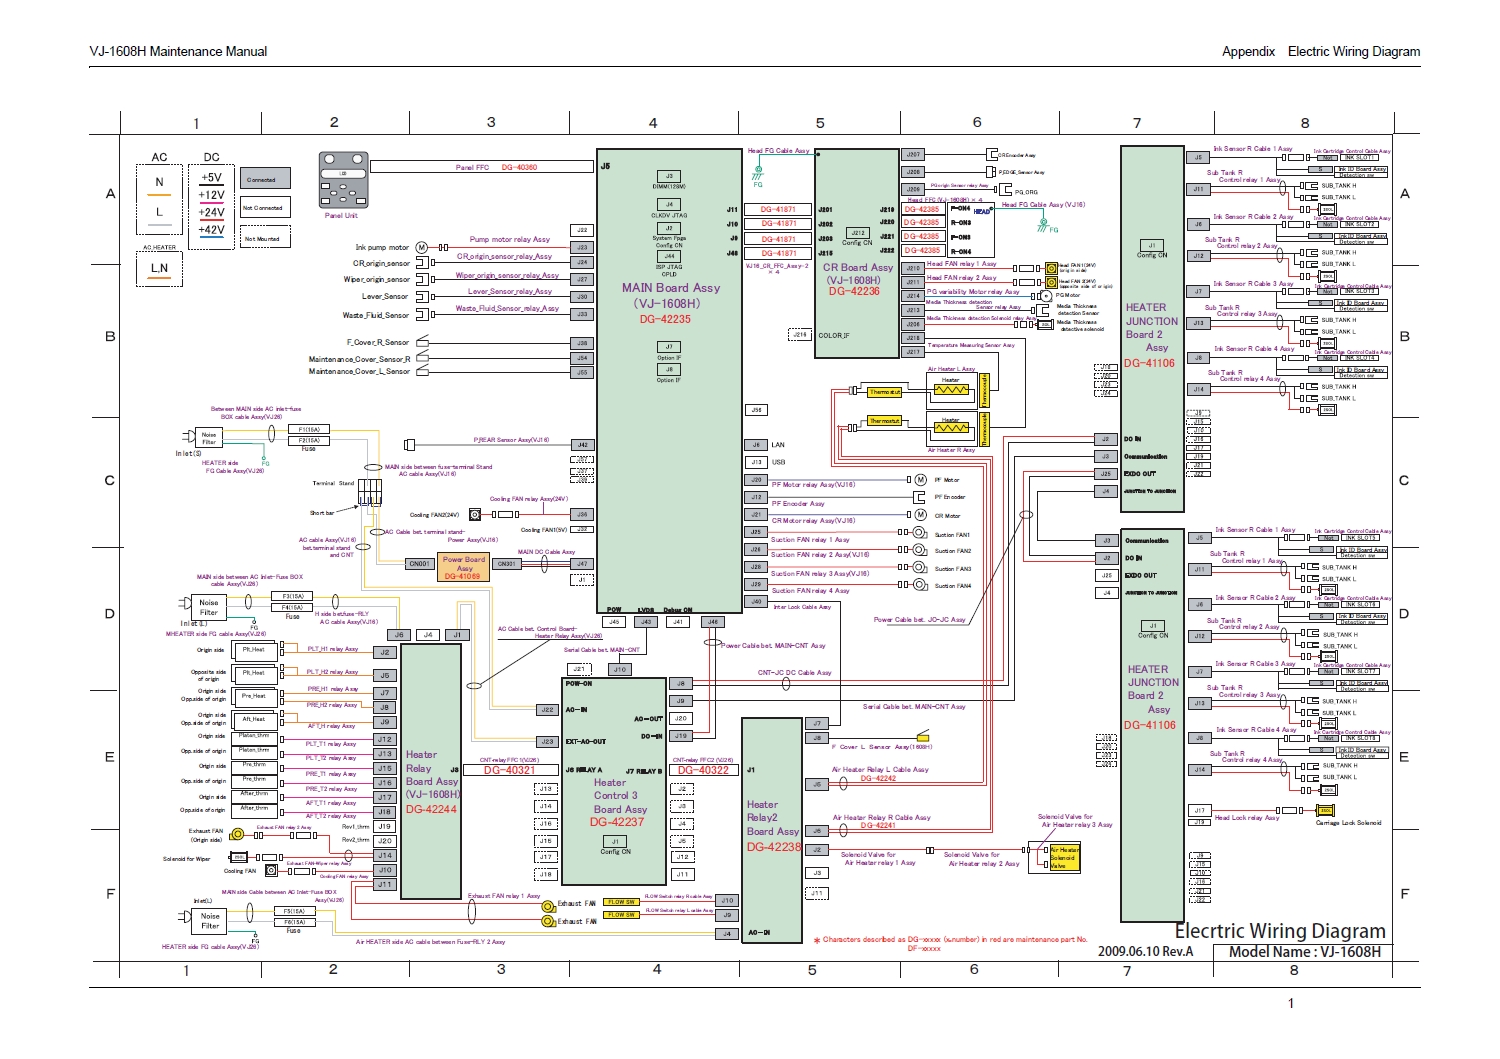The height and width of the screenshot is (1059, 1500).
Task: Click the yellow Carriage Lock Solenoid symbol
Action: 1326,810
